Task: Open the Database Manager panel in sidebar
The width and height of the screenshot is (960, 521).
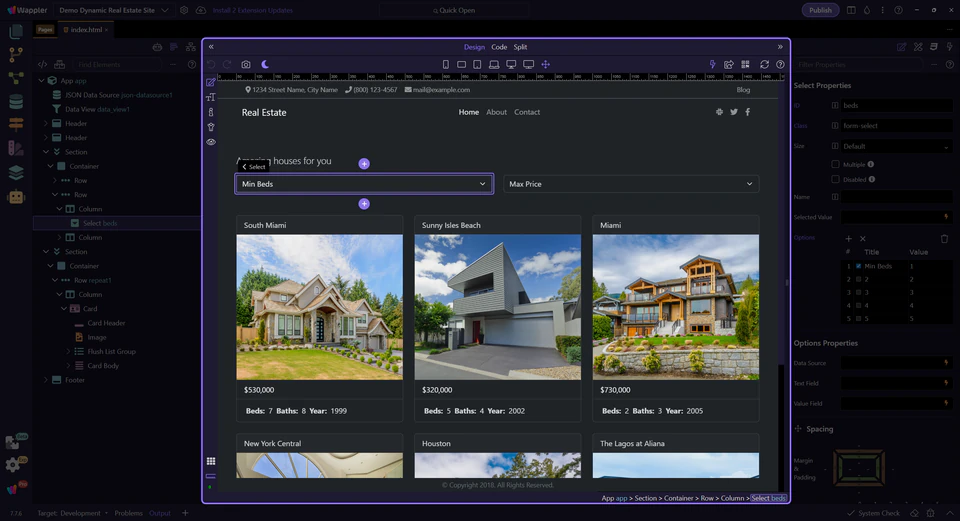Action: pyautogui.click(x=15, y=101)
